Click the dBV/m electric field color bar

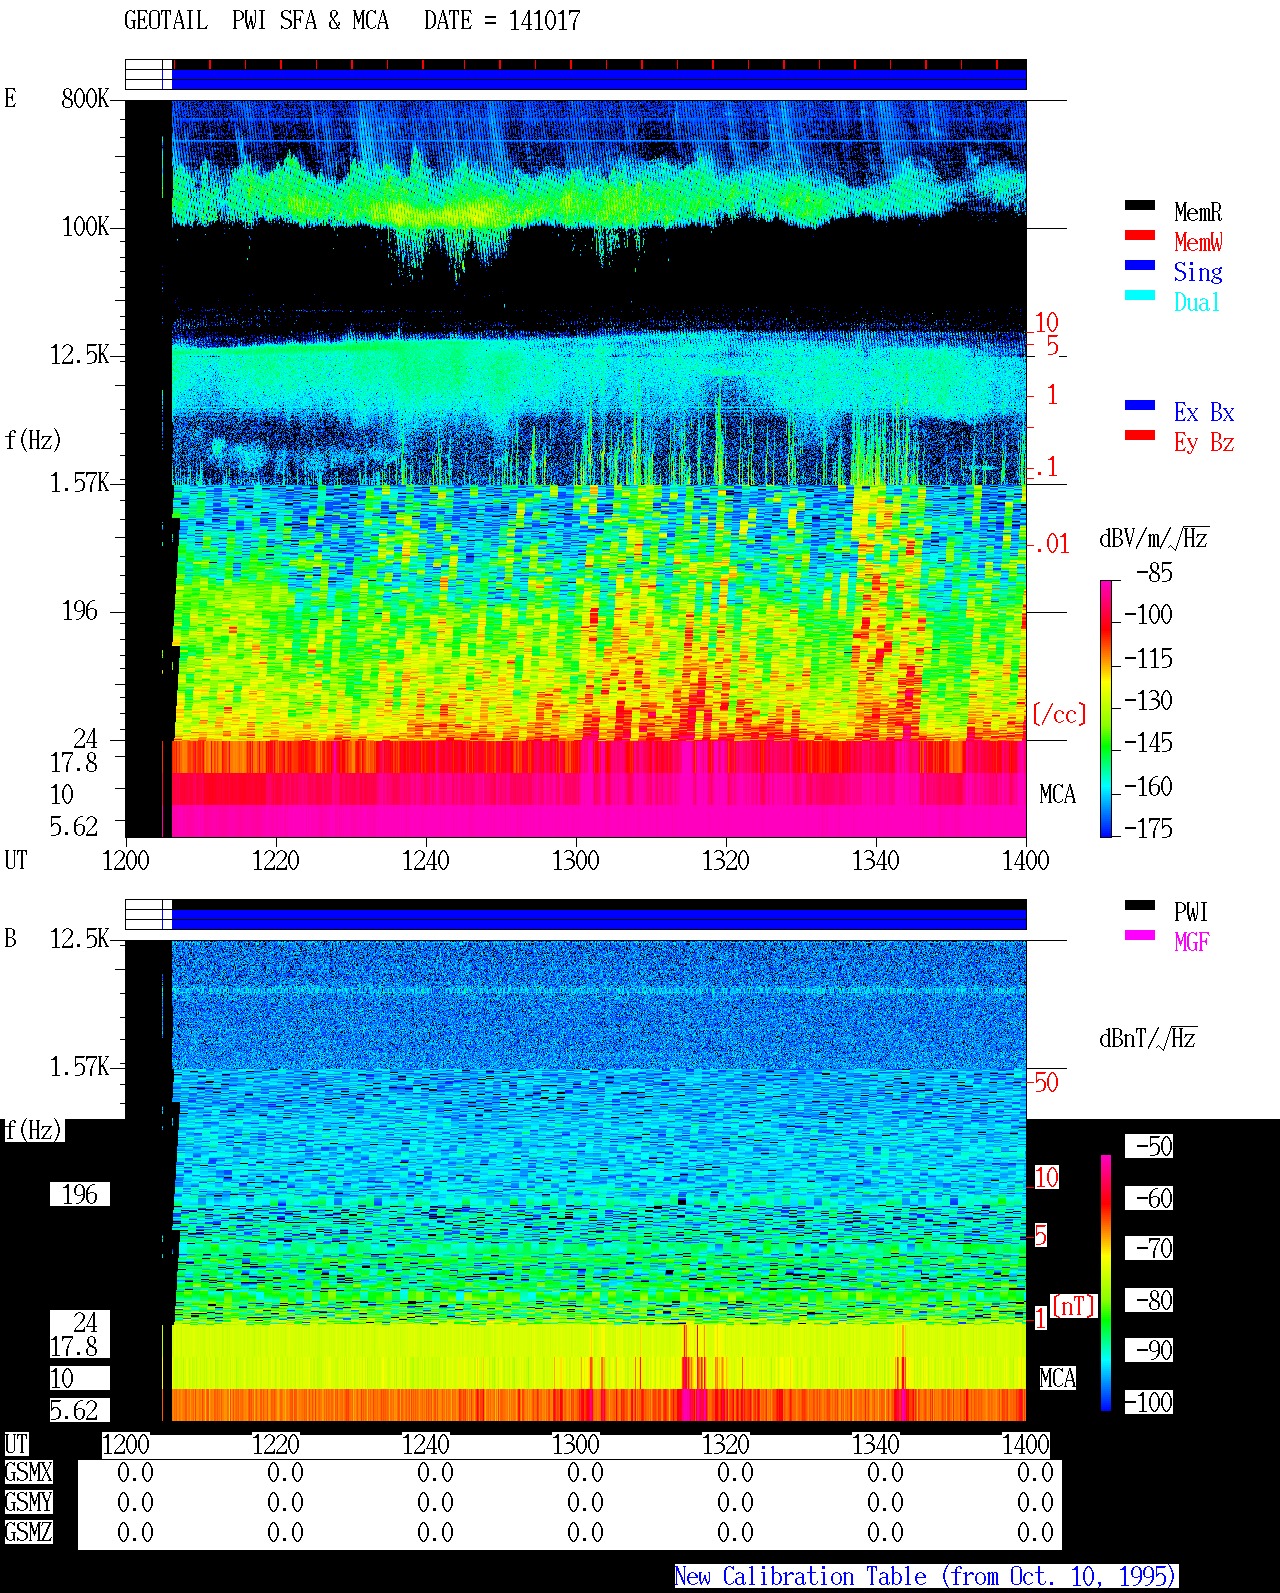pyautogui.click(x=1106, y=708)
